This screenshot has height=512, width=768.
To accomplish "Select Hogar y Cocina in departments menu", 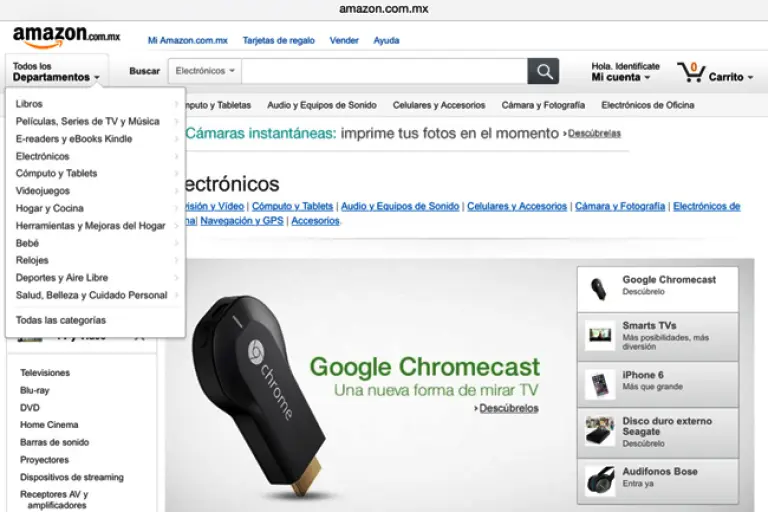I will pos(49,208).
